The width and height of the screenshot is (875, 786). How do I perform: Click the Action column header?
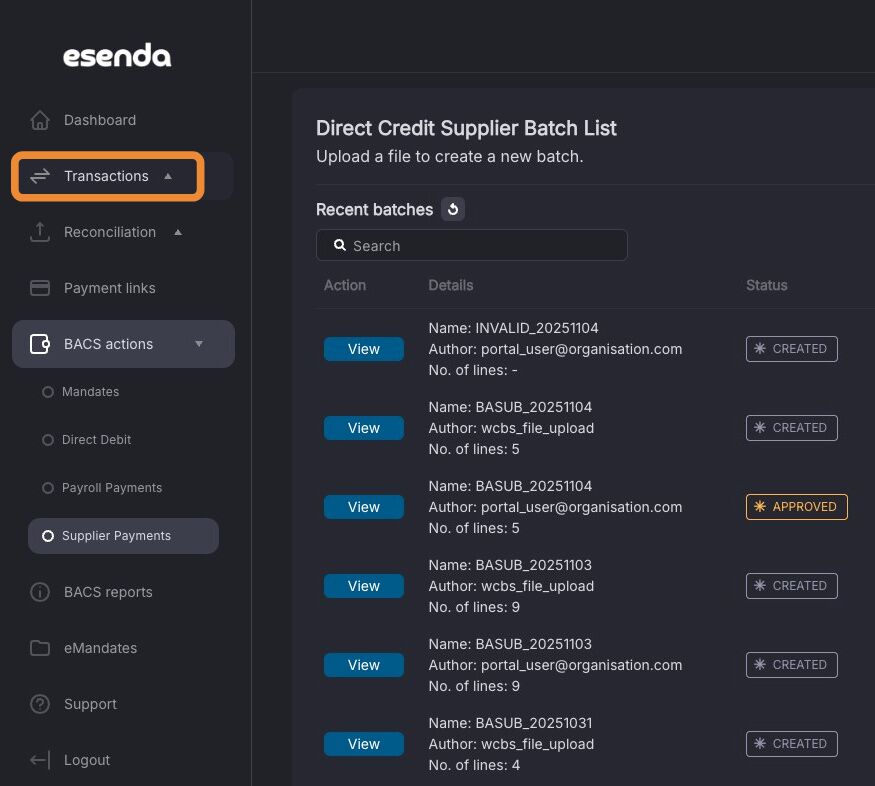[345, 285]
